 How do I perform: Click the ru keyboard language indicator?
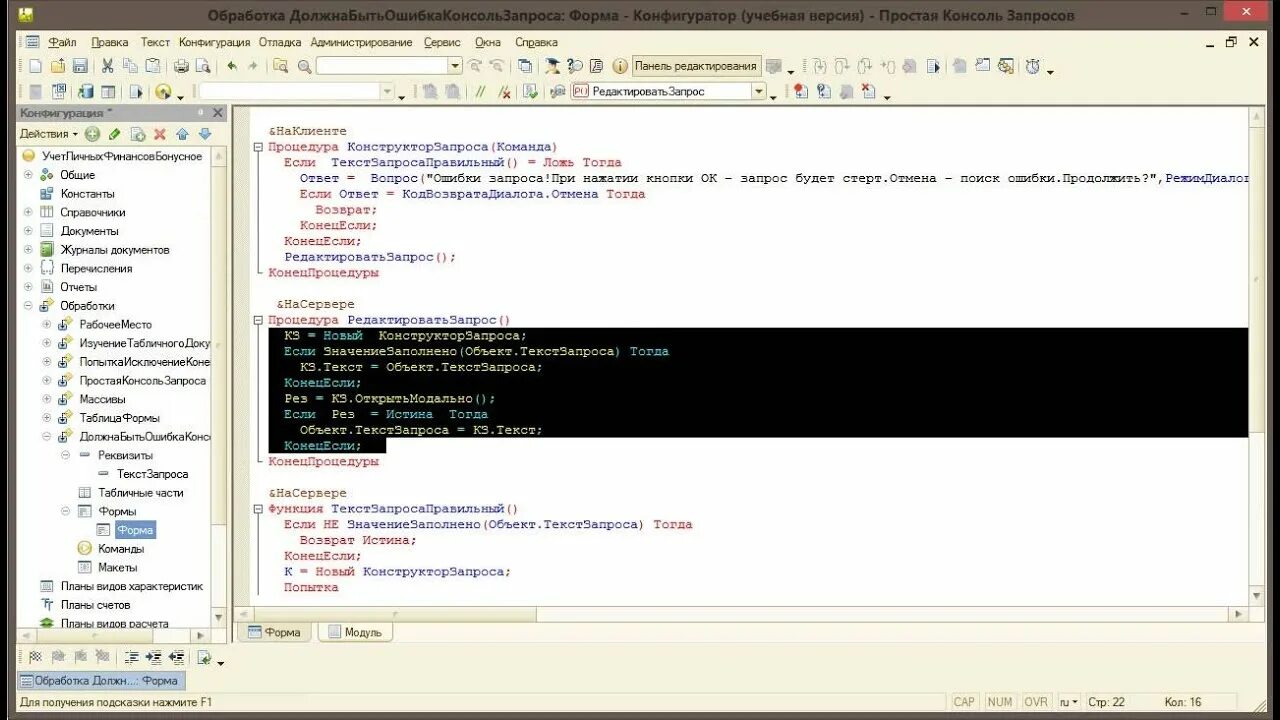1070,702
